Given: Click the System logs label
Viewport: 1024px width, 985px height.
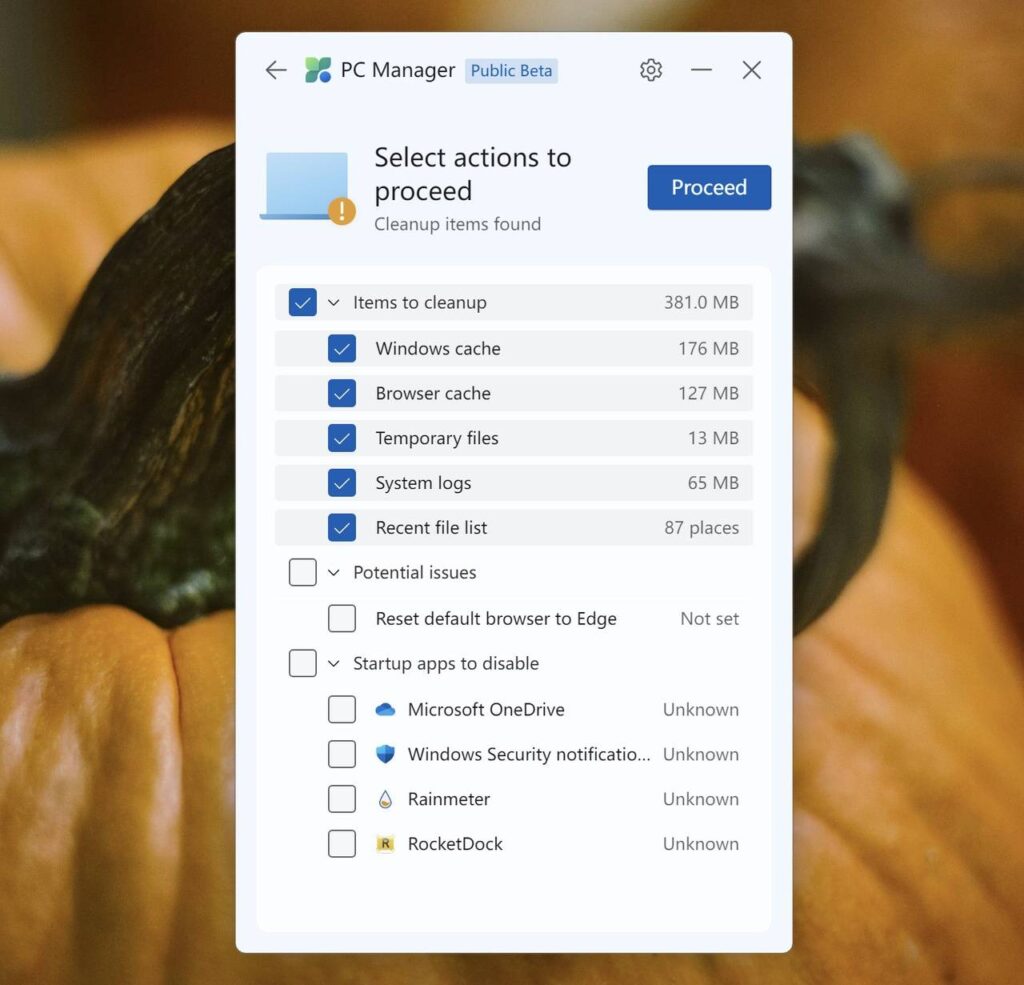Looking at the screenshot, I should click(x=423, y=483).
